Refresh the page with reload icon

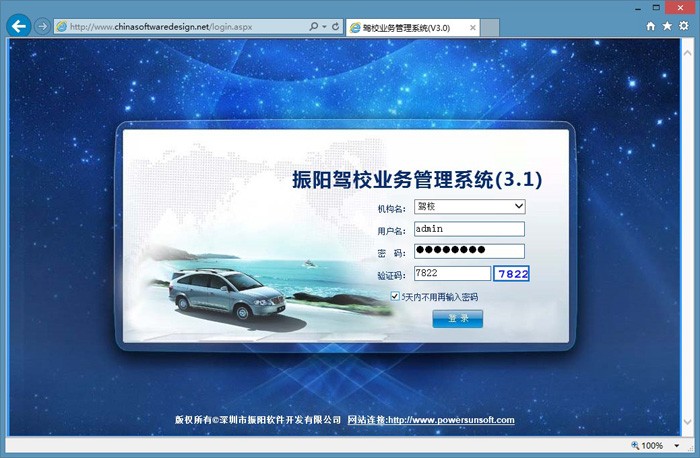pos(335,26)
